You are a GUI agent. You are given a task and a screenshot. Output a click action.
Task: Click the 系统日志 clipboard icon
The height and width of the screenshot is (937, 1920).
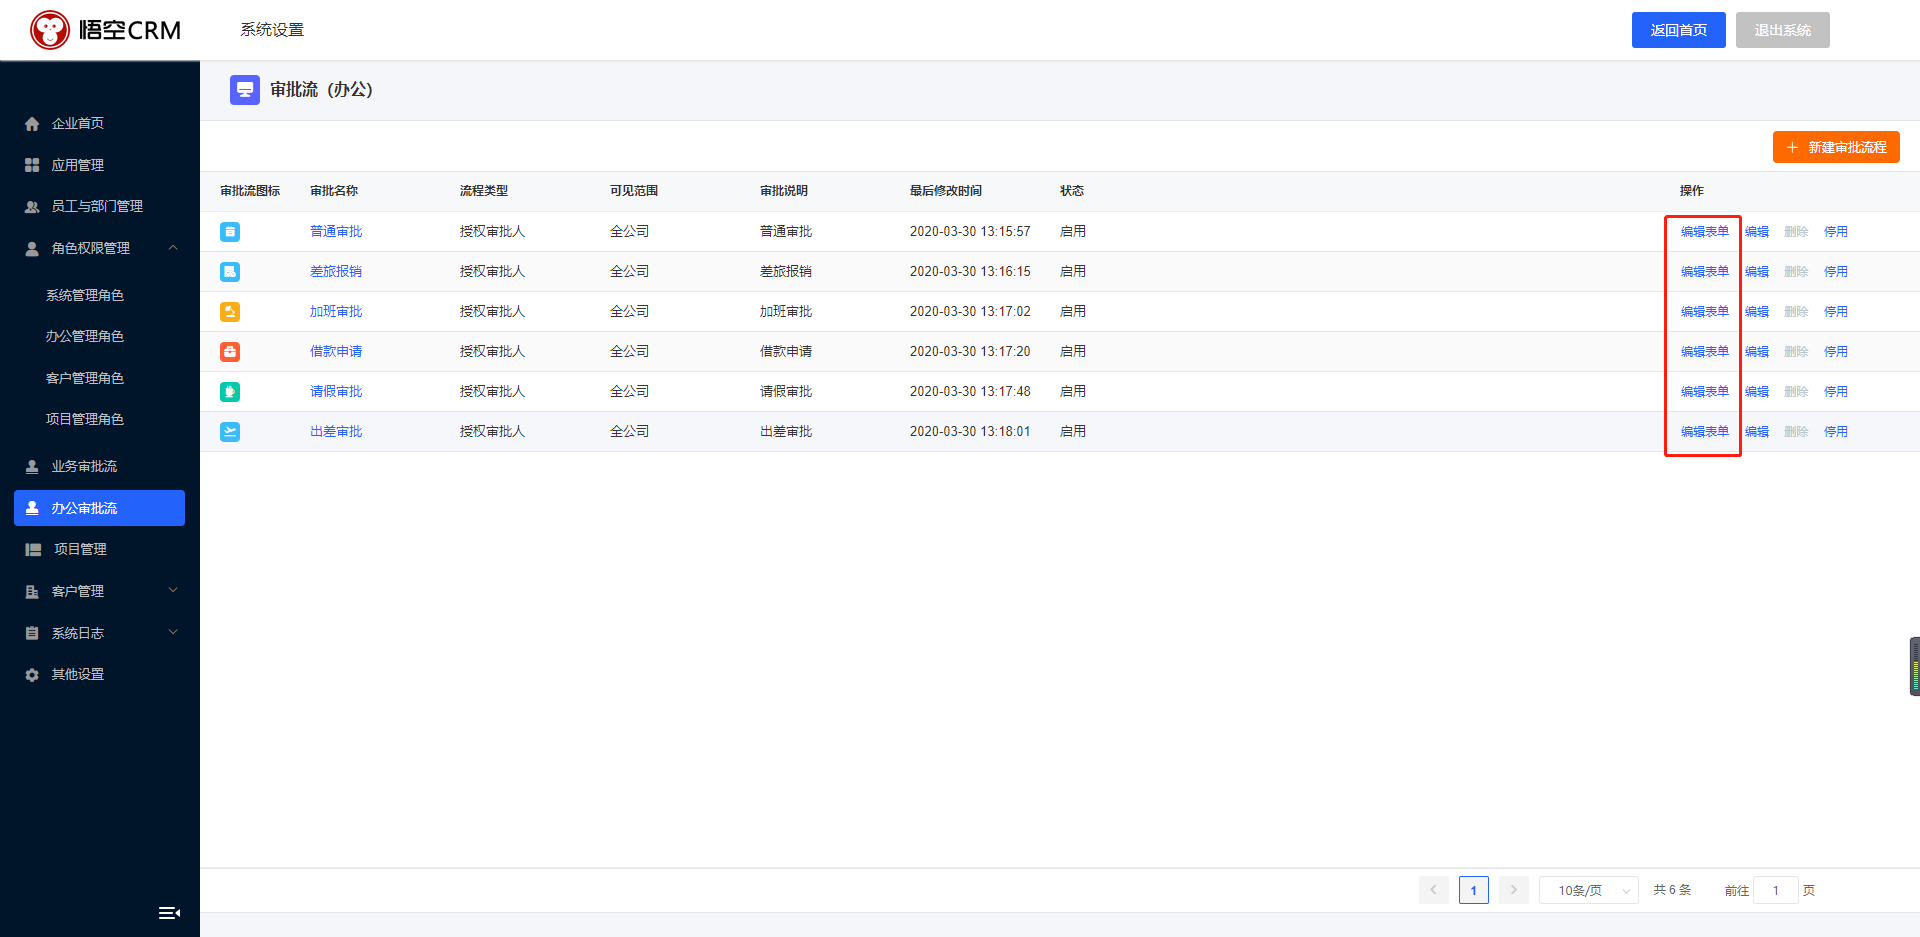(x=32, y=633)
